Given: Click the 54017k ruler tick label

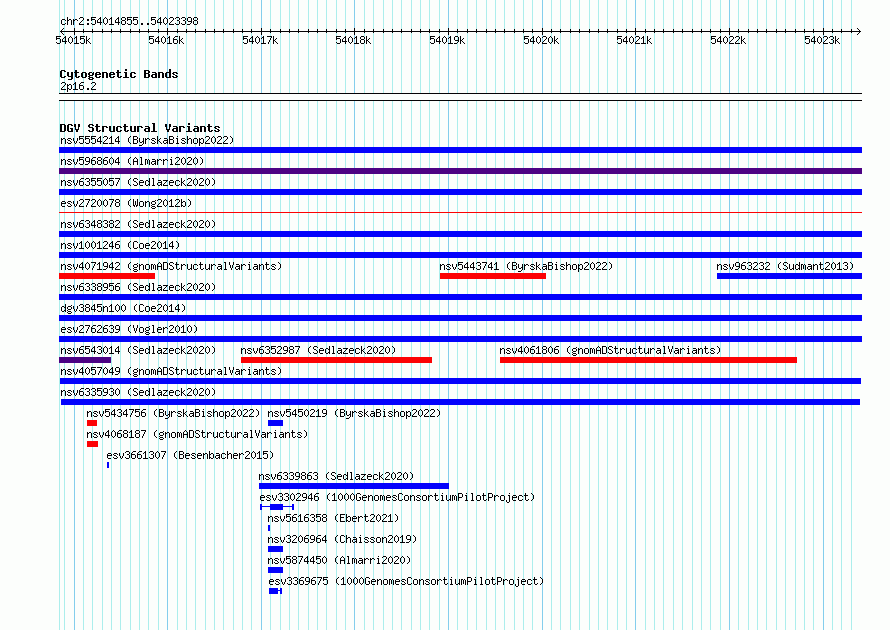Looking at the screenshot, I should pyautogui.click(x=260, y=40).
